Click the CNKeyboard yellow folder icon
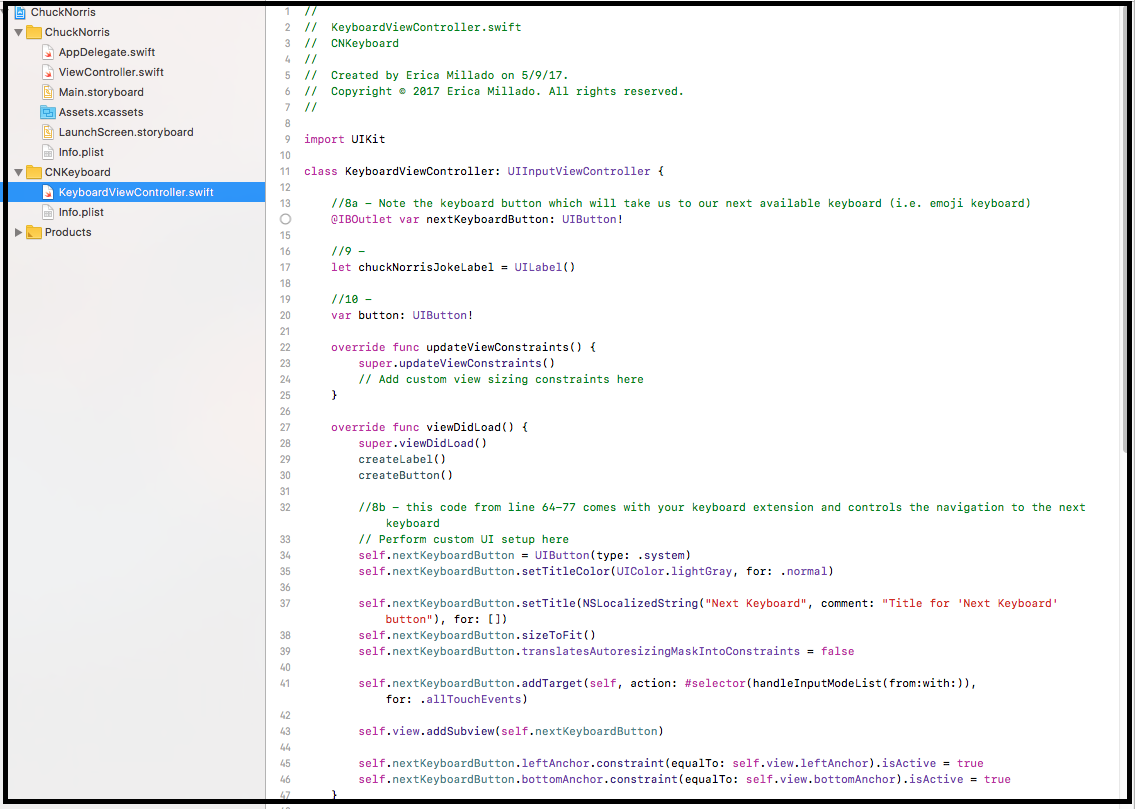Screen dimensions: 1135x809 [33, 171]
